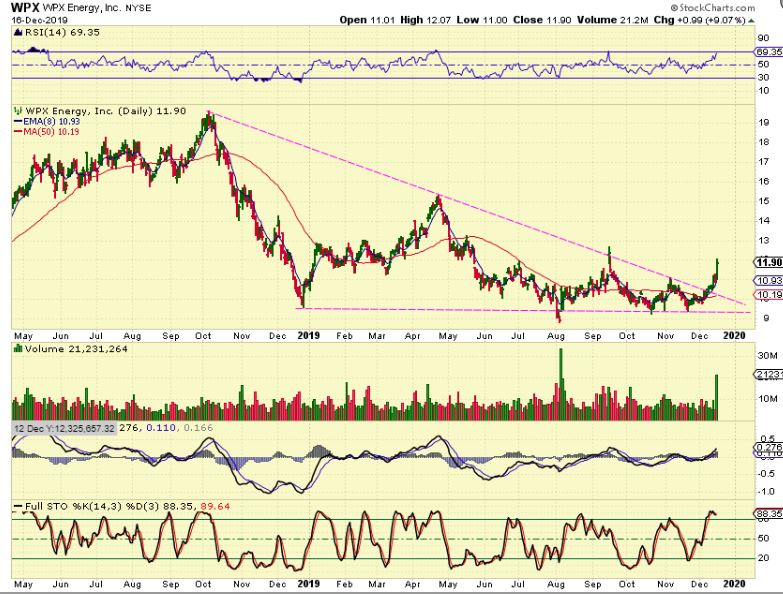Click the bold 2019 label under stochastic panel

click(308, 584)
